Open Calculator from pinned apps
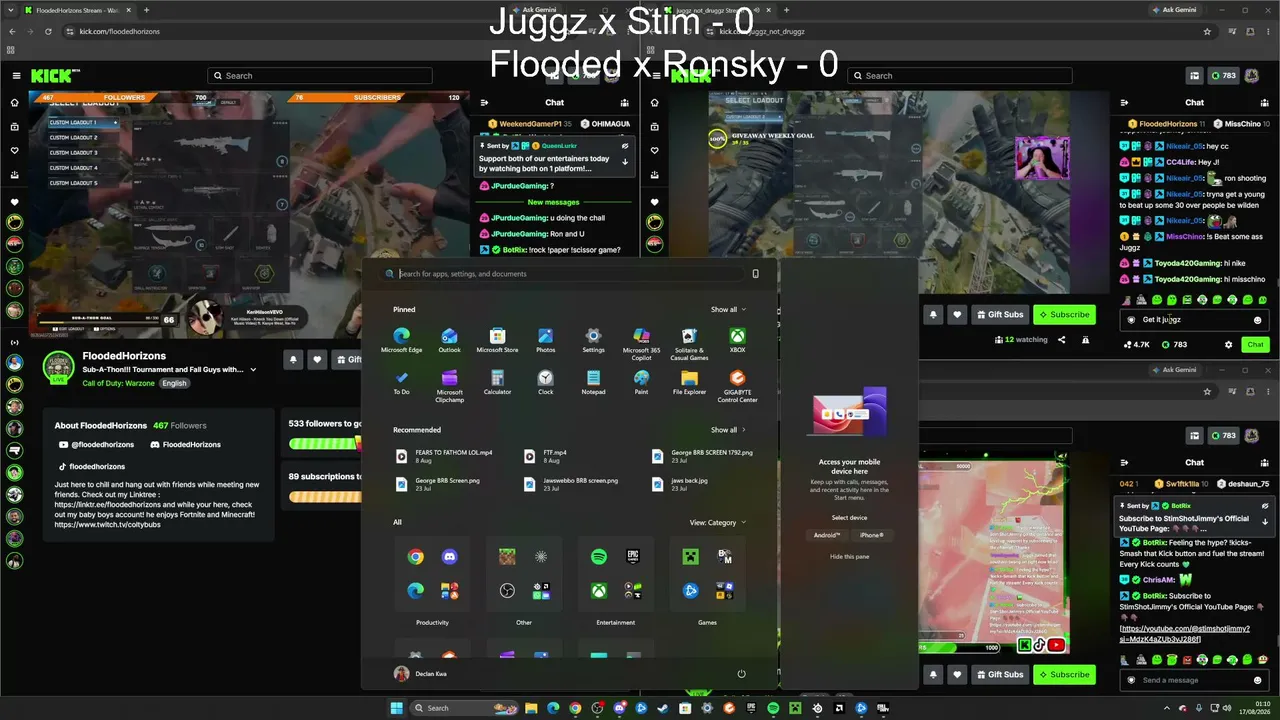 [x=497, y=382]
